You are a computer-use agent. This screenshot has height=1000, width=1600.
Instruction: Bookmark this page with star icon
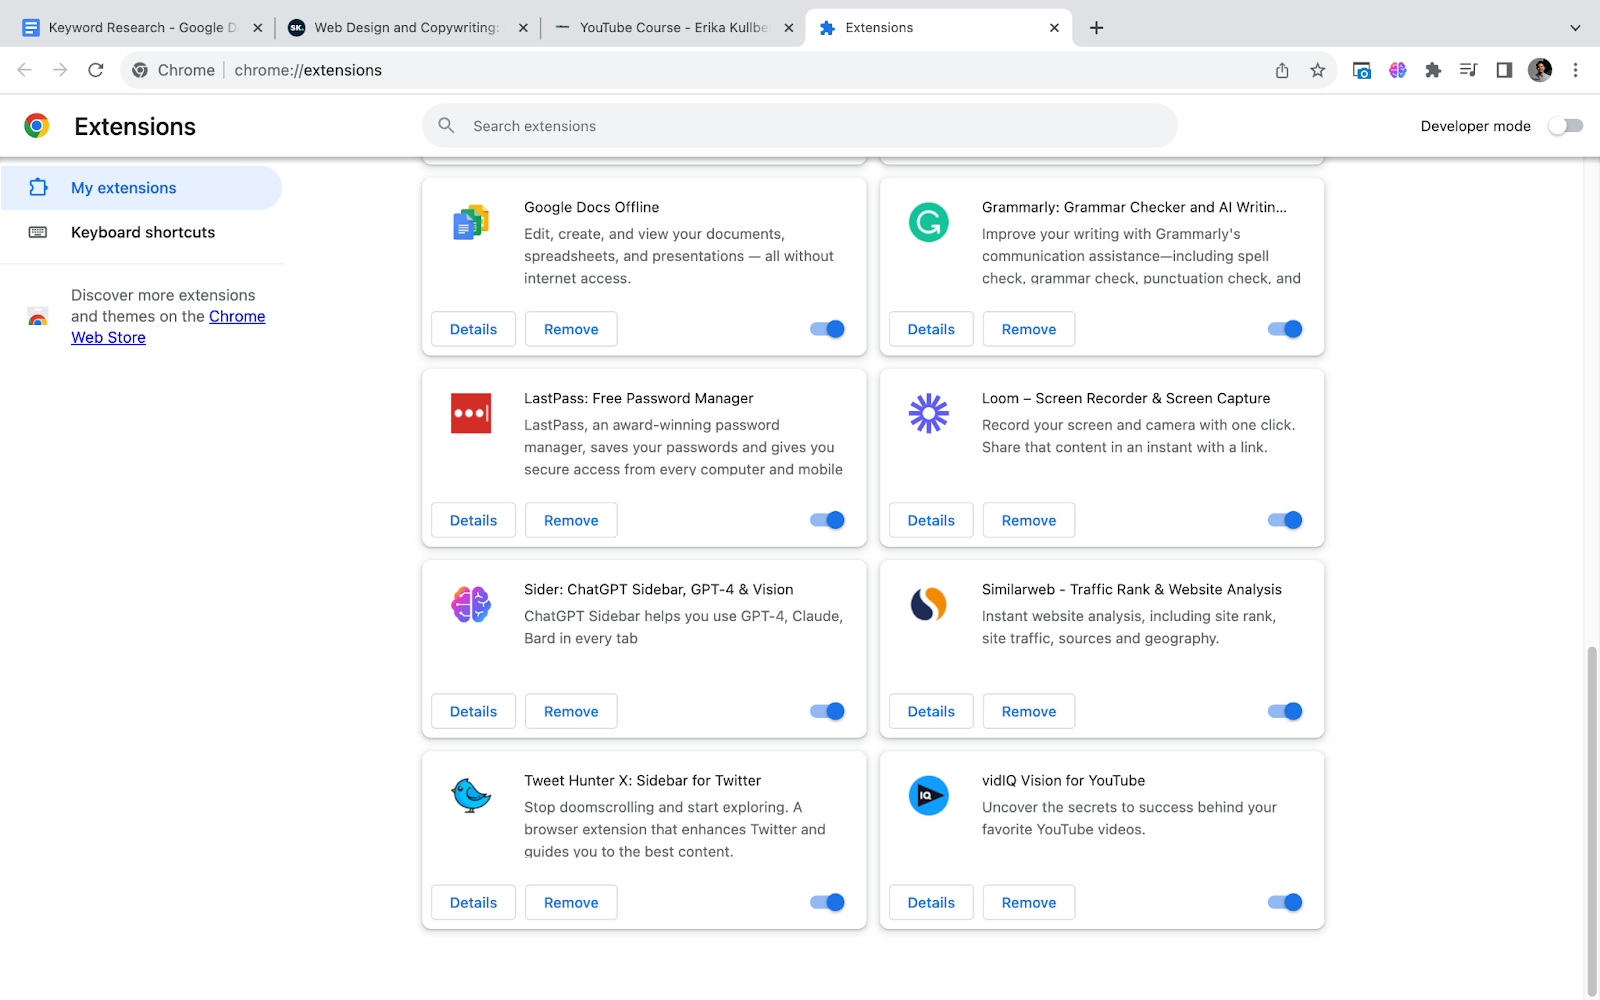coord(1317,70)
